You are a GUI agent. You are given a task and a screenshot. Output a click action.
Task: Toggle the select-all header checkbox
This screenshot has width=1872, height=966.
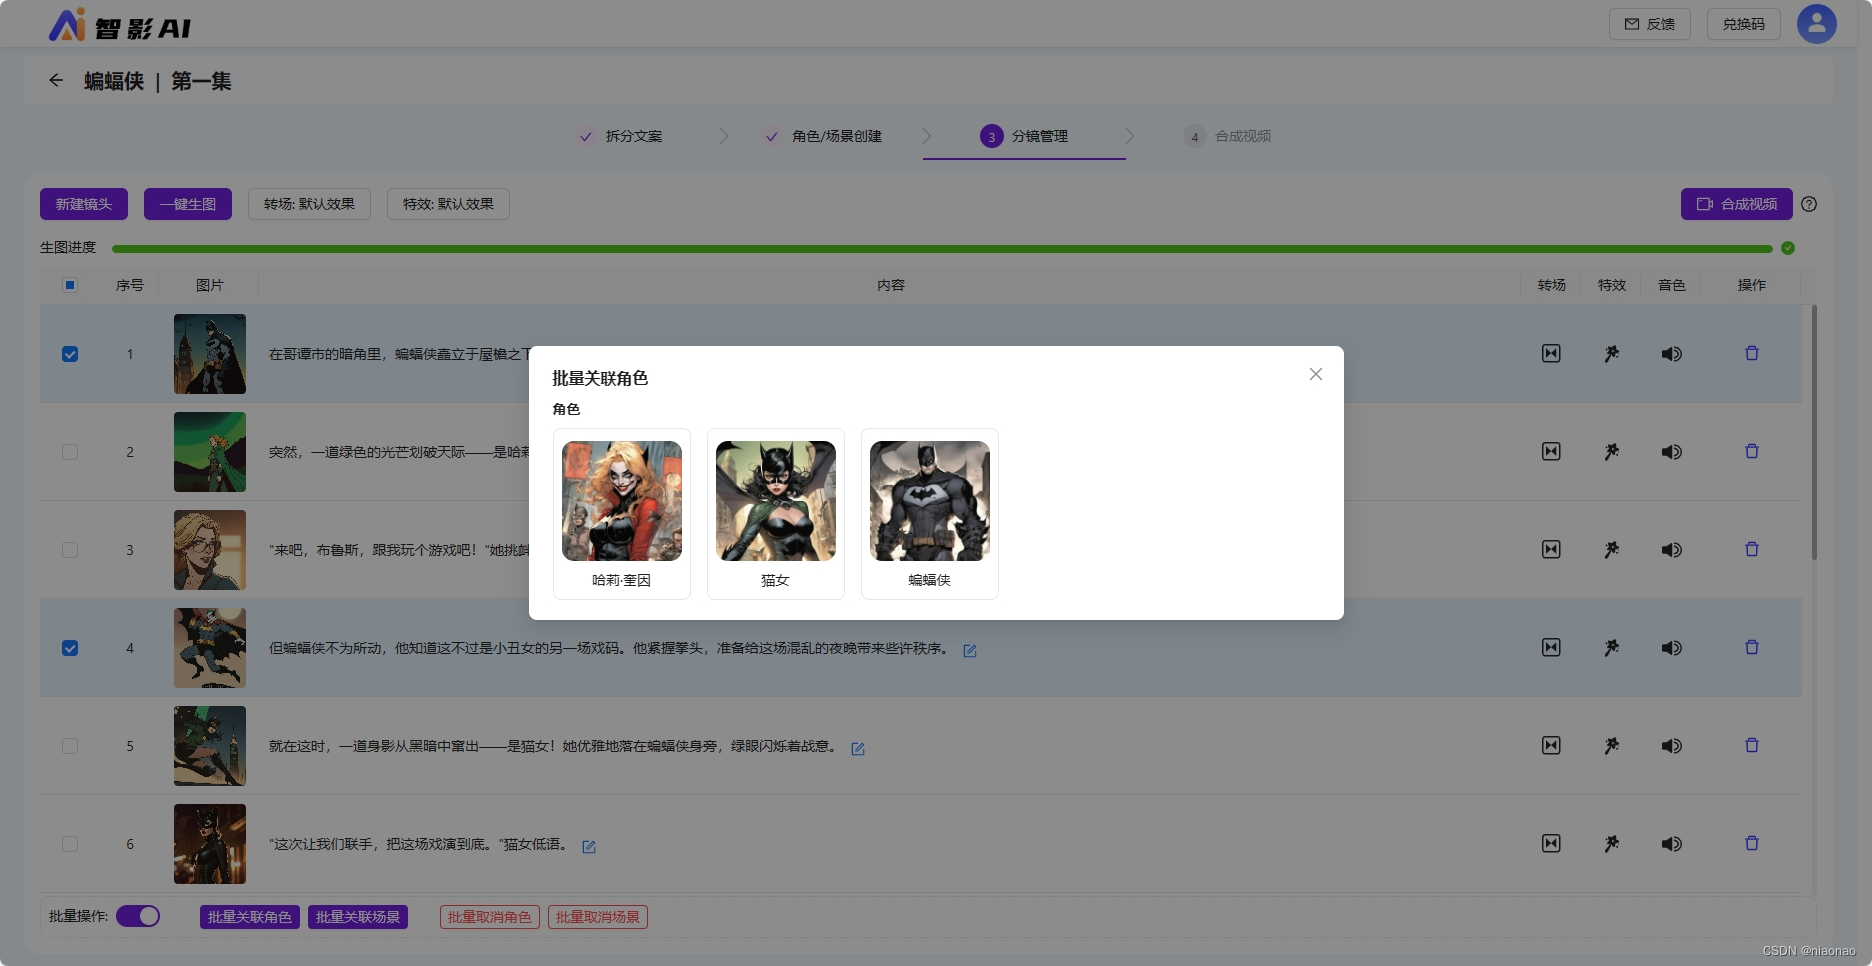click(70, 285)
